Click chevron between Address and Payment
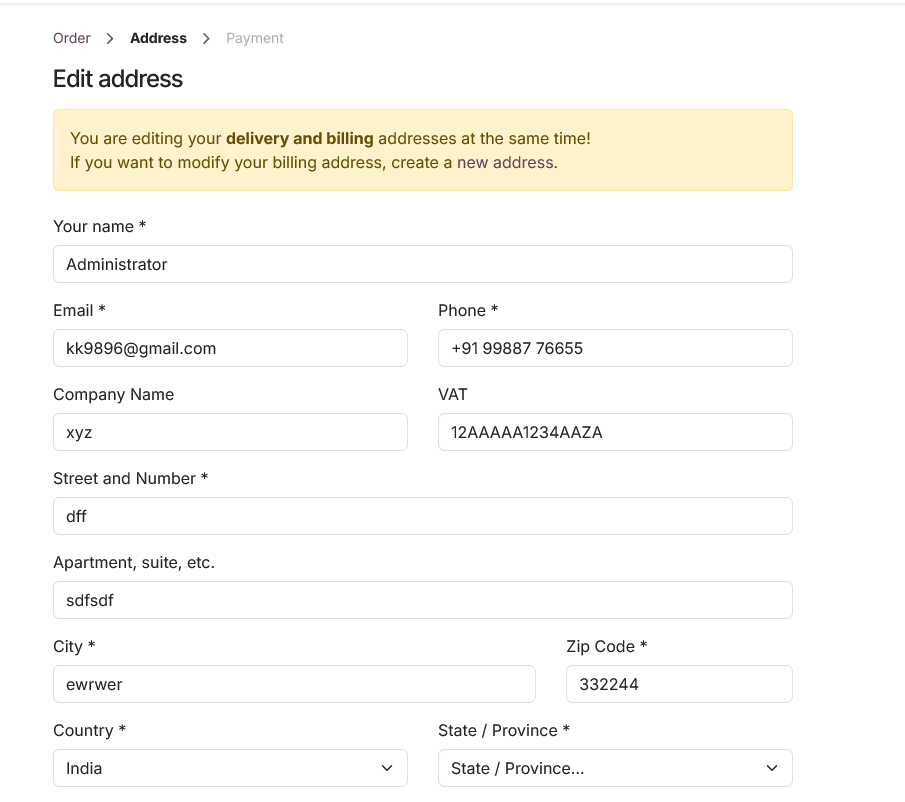Viewport: 905px width, 802px height. pyautogui.click(x=206, y=38)
